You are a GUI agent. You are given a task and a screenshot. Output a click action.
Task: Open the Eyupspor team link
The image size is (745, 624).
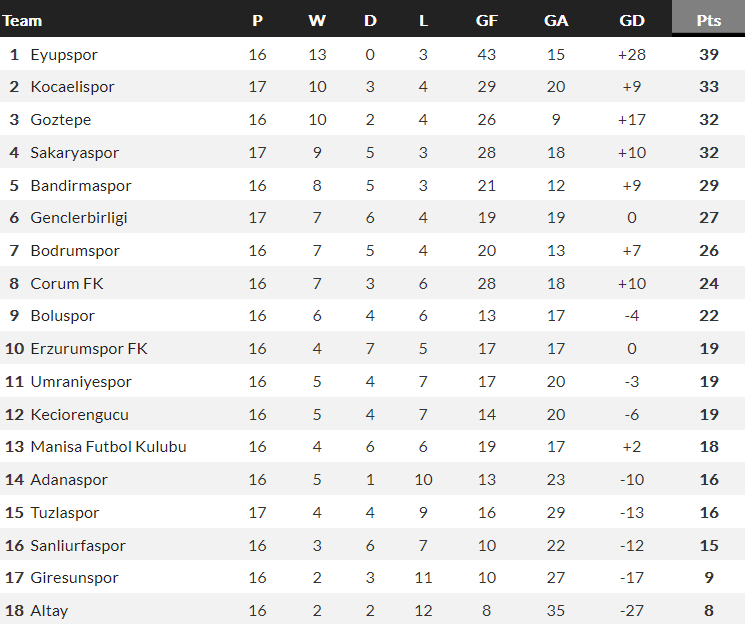coord(64,54)
